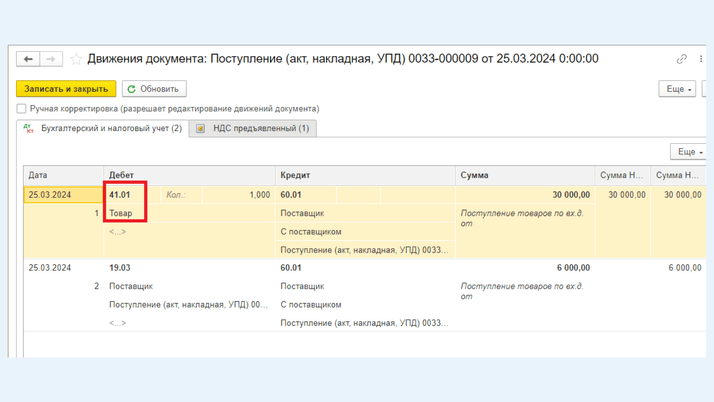714x402 pixels.
Task: Select the debit account cell '41.01'
Action: pyautogui.click(x=132, y=195)
